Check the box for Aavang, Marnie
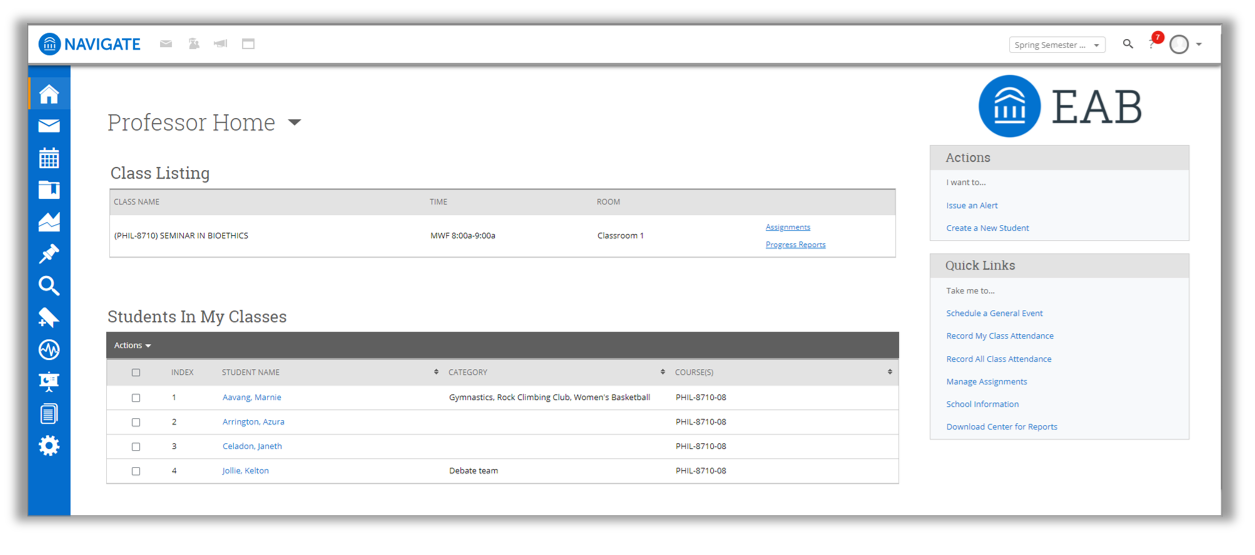This screenshot has height=555, width=1255. tap(136, 398)
